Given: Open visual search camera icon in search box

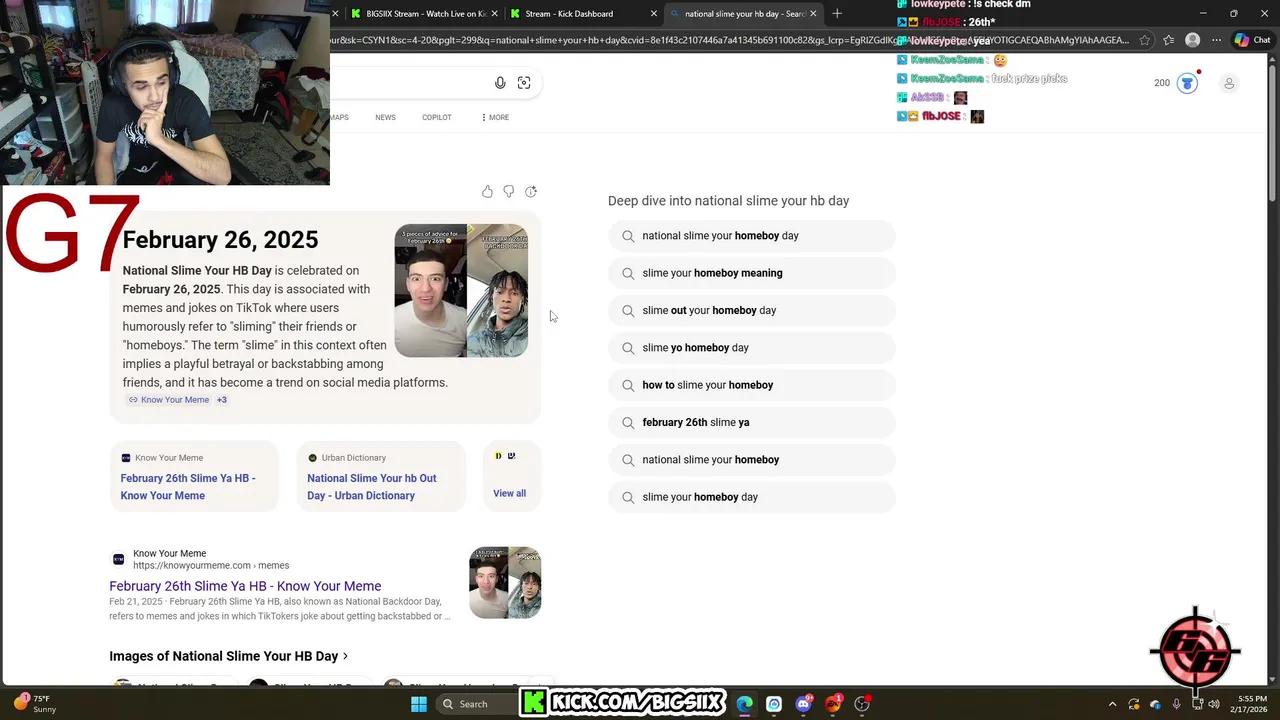Looking at the screenshot, I should tap(524, 83).
